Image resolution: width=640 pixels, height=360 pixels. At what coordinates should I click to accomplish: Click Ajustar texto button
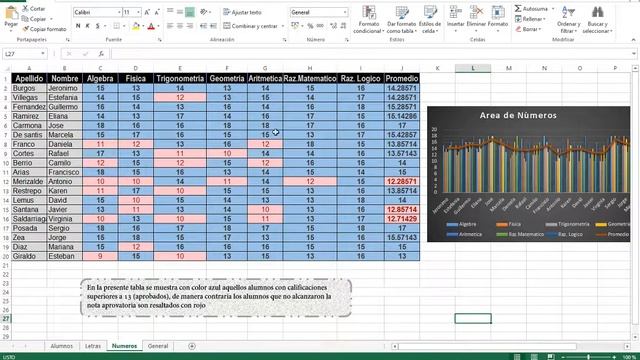[x=242, y=12]
